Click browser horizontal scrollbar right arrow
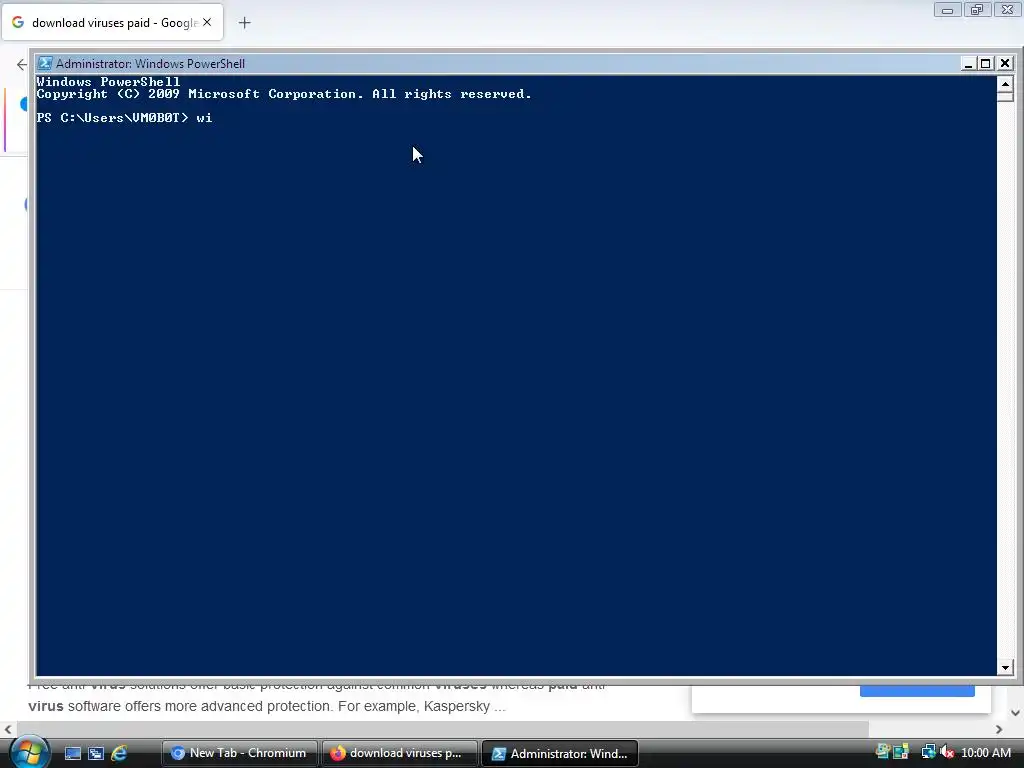The width and height of the screenshot is (1024, 768). click(999, 729)
